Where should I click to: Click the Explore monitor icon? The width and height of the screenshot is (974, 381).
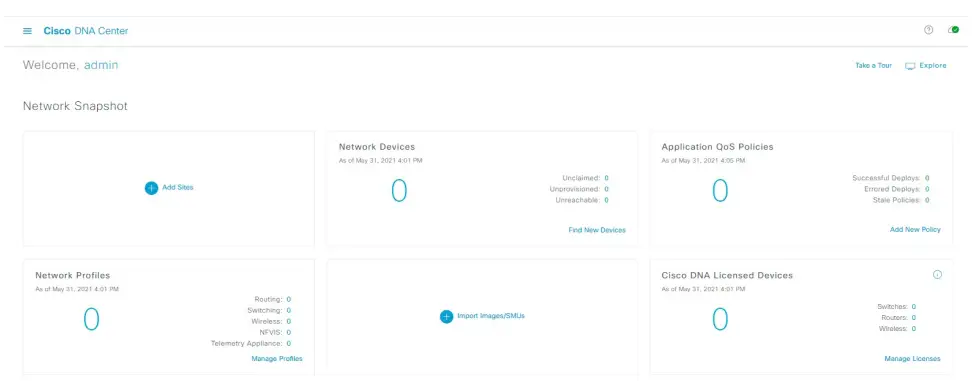(x=910, y=66)
